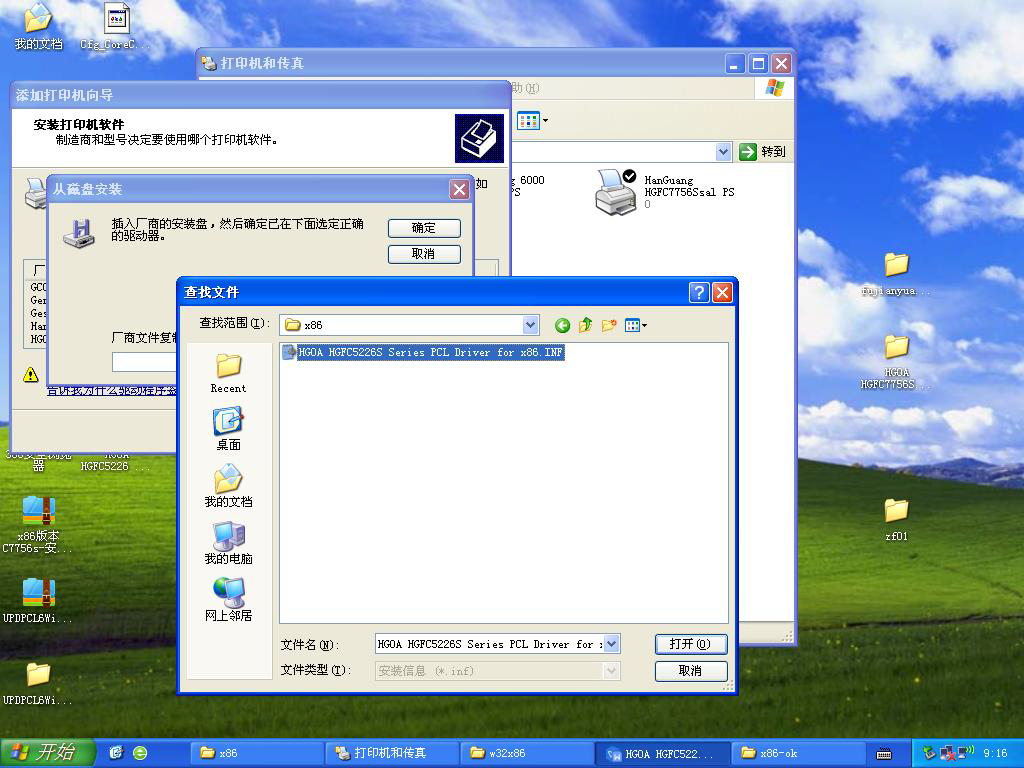Viewport: 1024px width, 768px height.
Task: Switch to the x86-ok taskbar button
Action: pos(797,753)
